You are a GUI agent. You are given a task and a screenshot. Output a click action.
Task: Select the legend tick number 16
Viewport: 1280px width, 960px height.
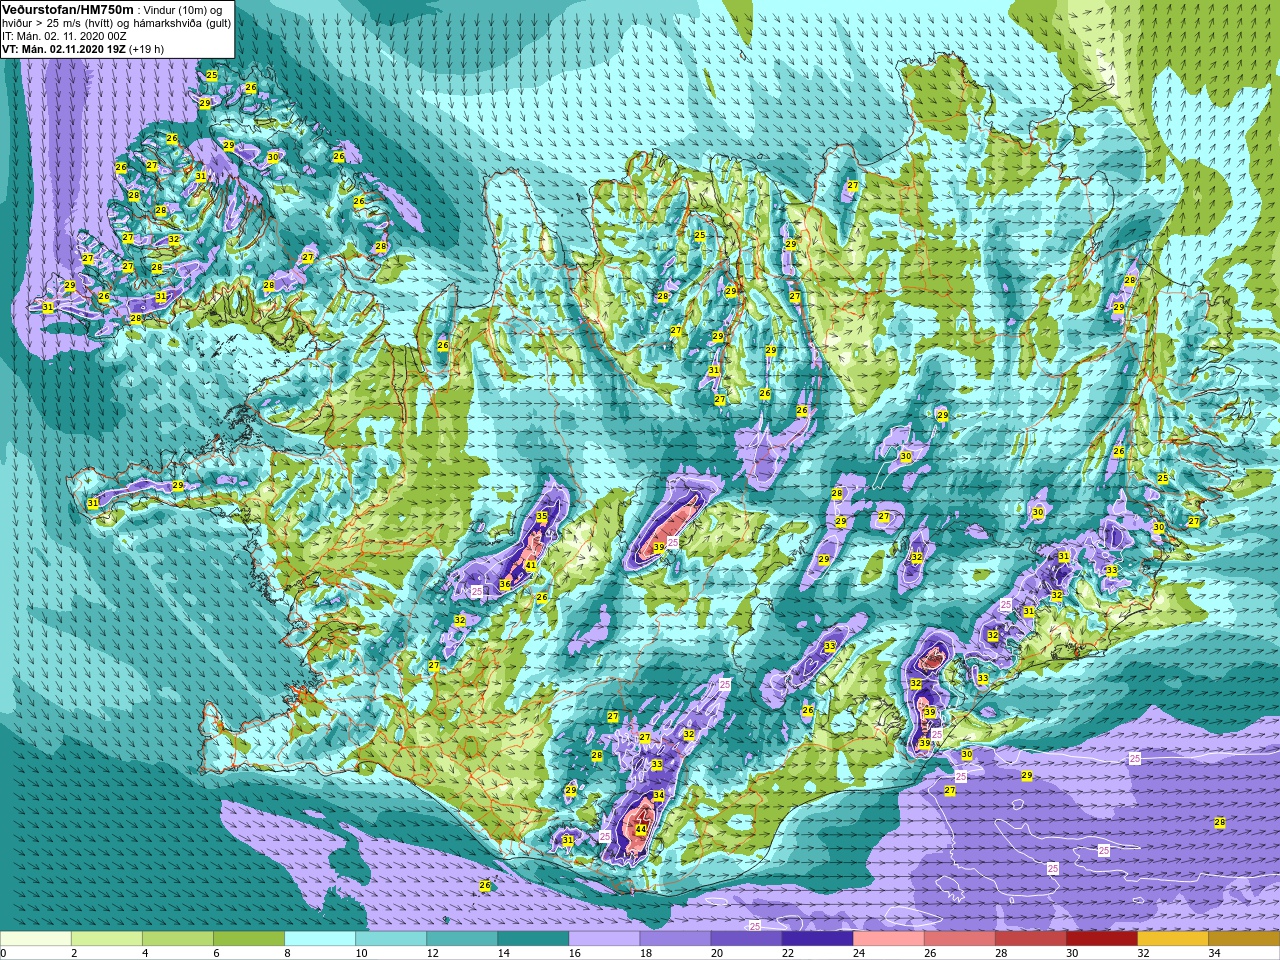(575, 953)
